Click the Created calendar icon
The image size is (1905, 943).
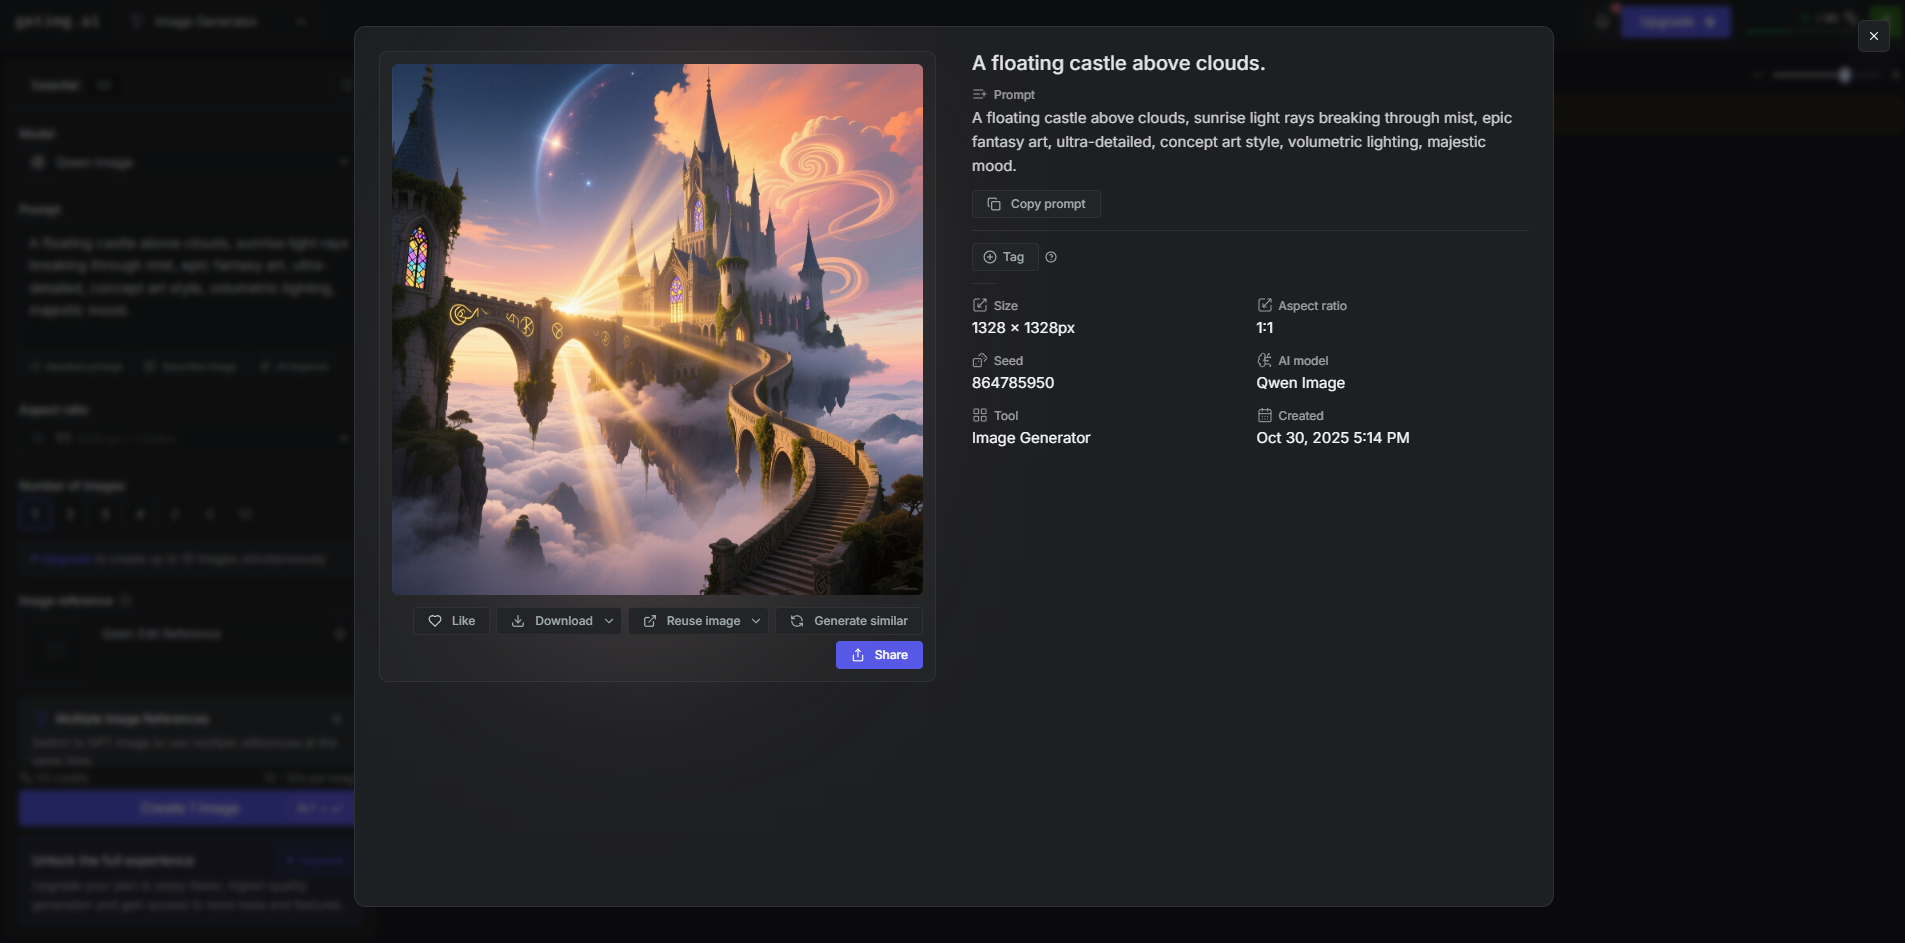click(x=1264, y=415)
